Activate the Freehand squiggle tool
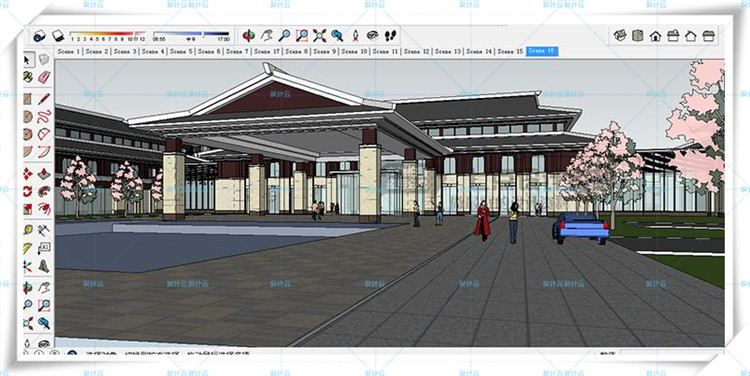This screenshot has height=376, width=750. 44,116
